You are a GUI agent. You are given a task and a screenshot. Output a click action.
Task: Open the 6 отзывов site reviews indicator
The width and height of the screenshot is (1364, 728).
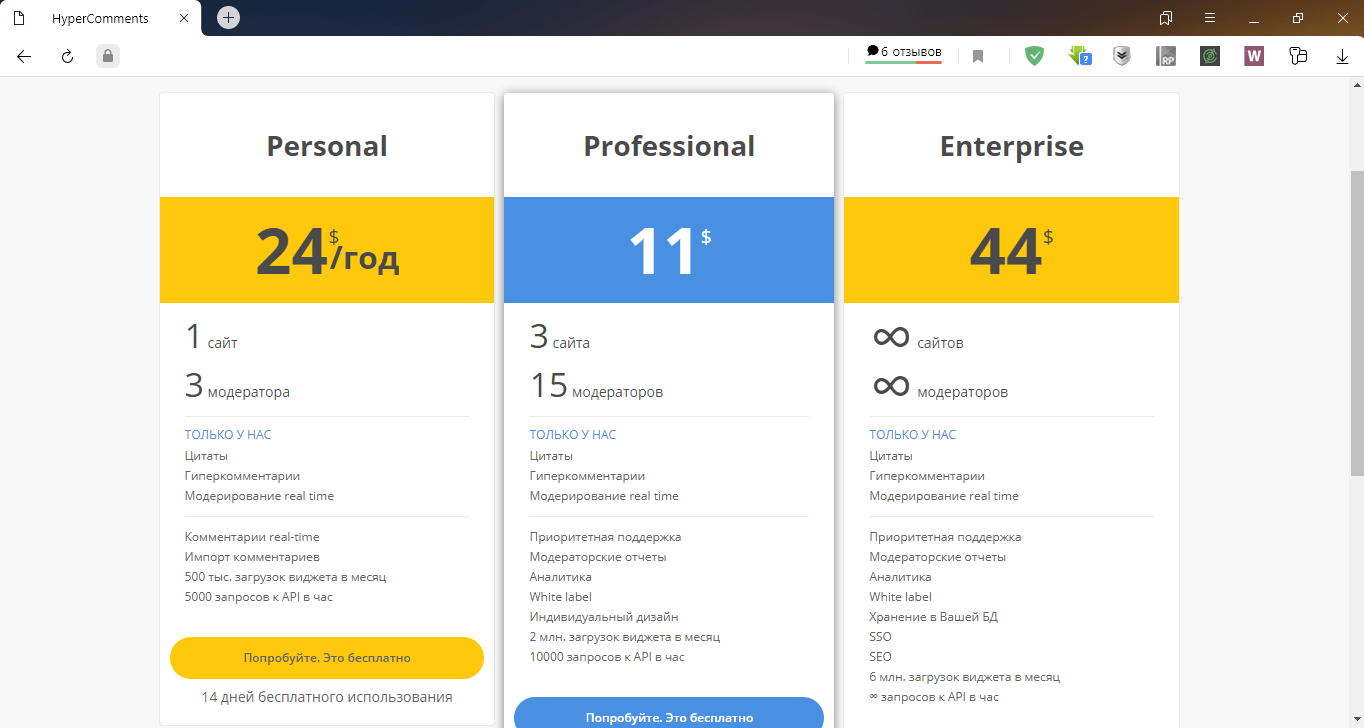(904, 53)
